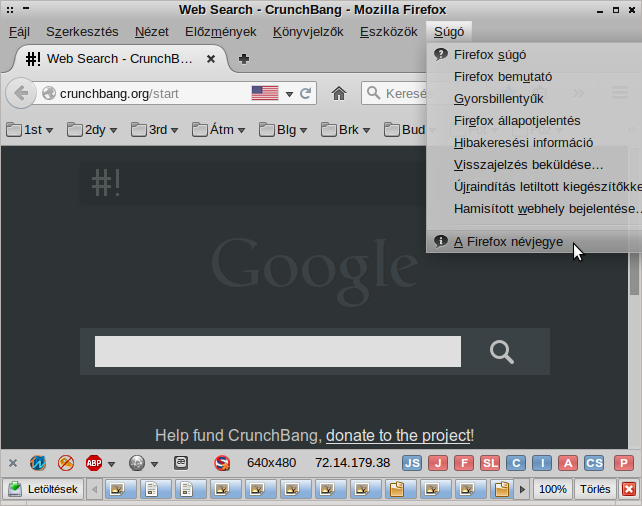Click the US flag icon in the URL bar

[x=265, y=93]
